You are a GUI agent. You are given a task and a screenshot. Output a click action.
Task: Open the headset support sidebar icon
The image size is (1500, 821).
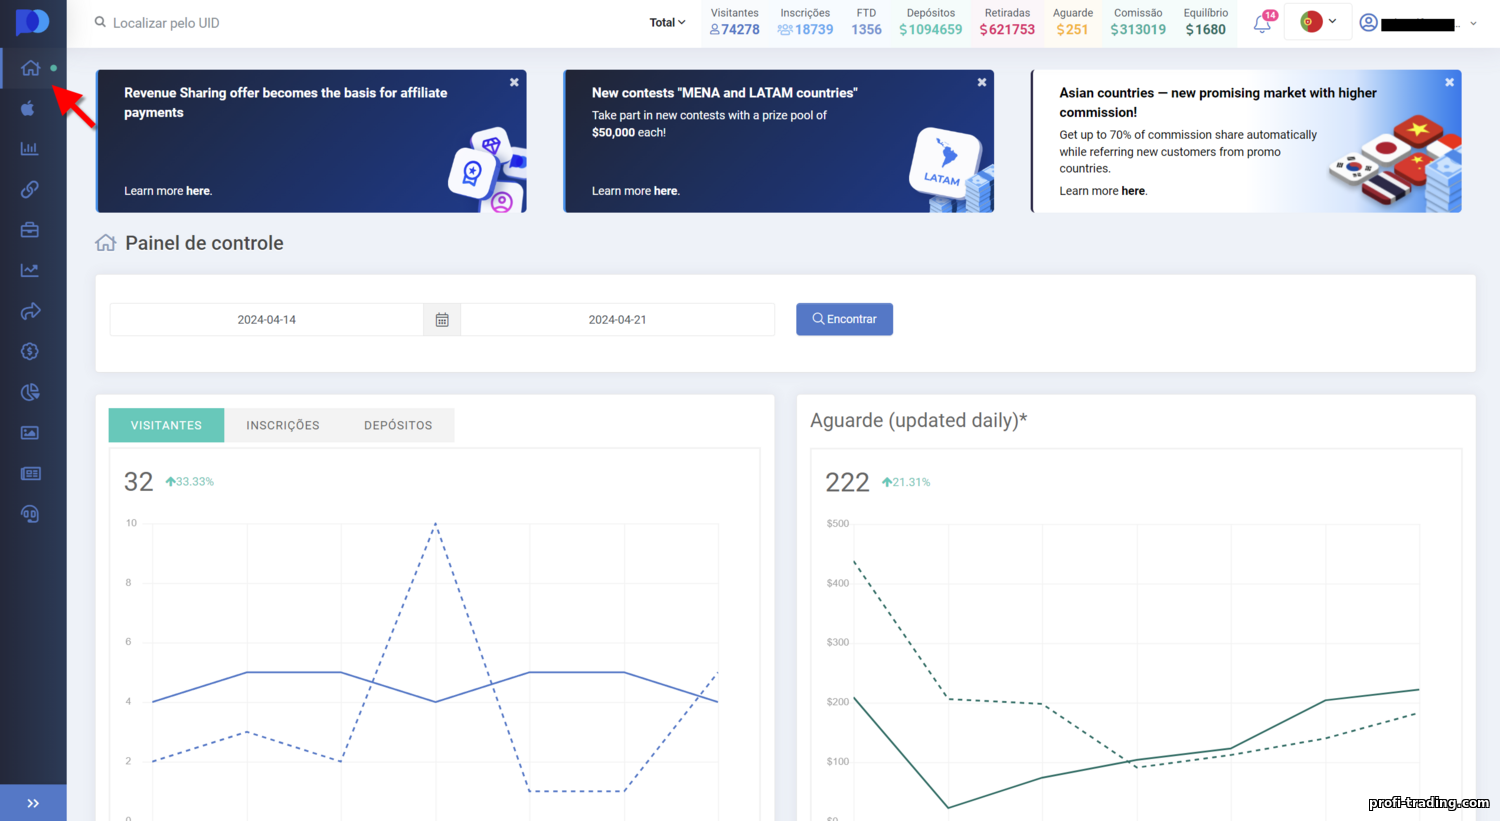[30, 514]
